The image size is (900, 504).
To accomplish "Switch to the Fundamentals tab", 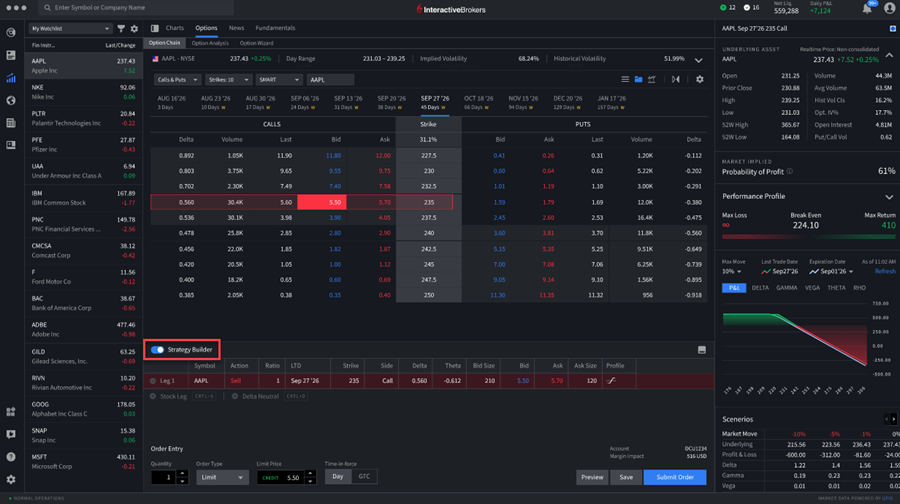I will click(x=275, y=28).
